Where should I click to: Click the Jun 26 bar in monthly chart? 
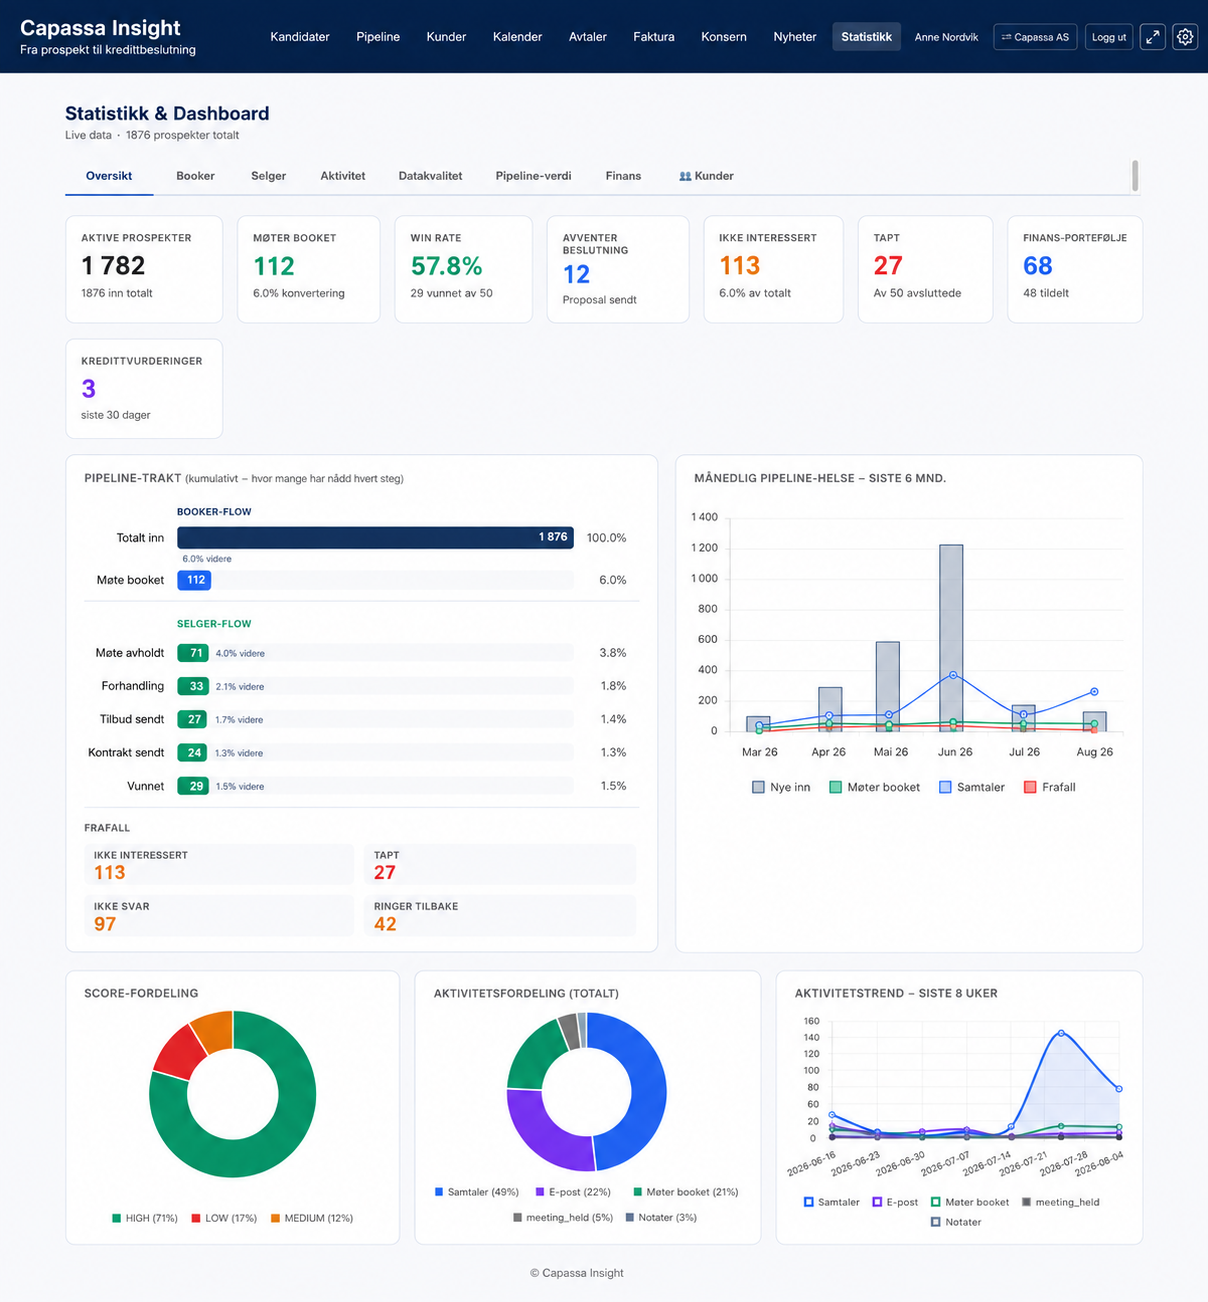[951, 638]
